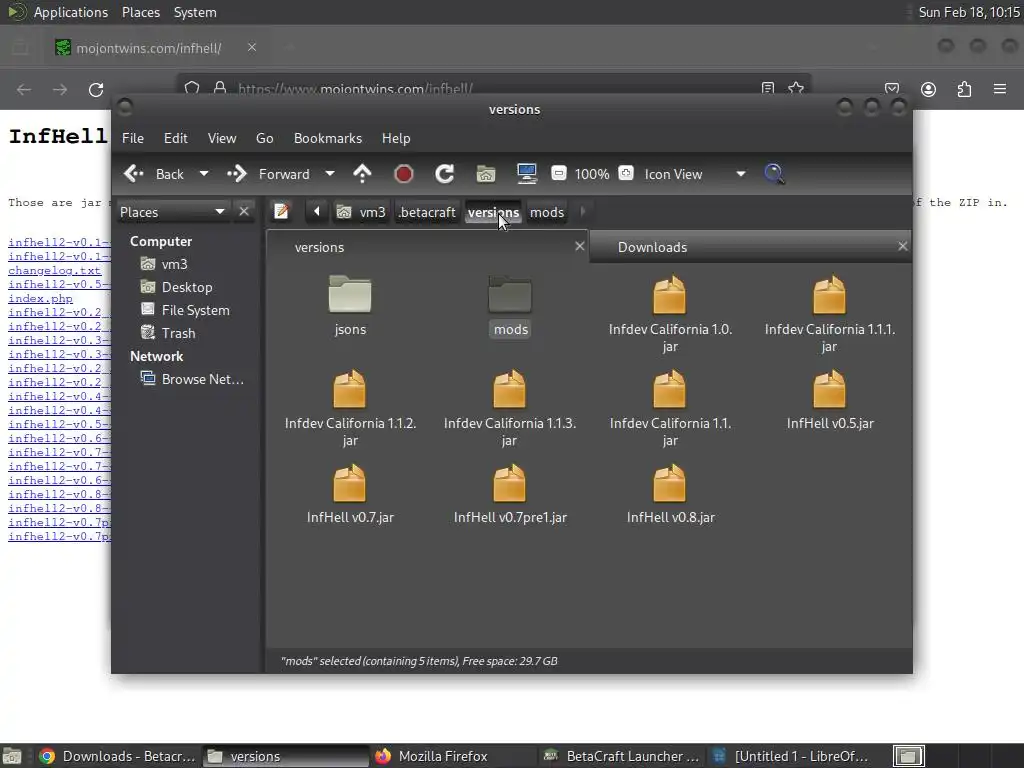Open Forward history dropdown arrow

point(330,174)
